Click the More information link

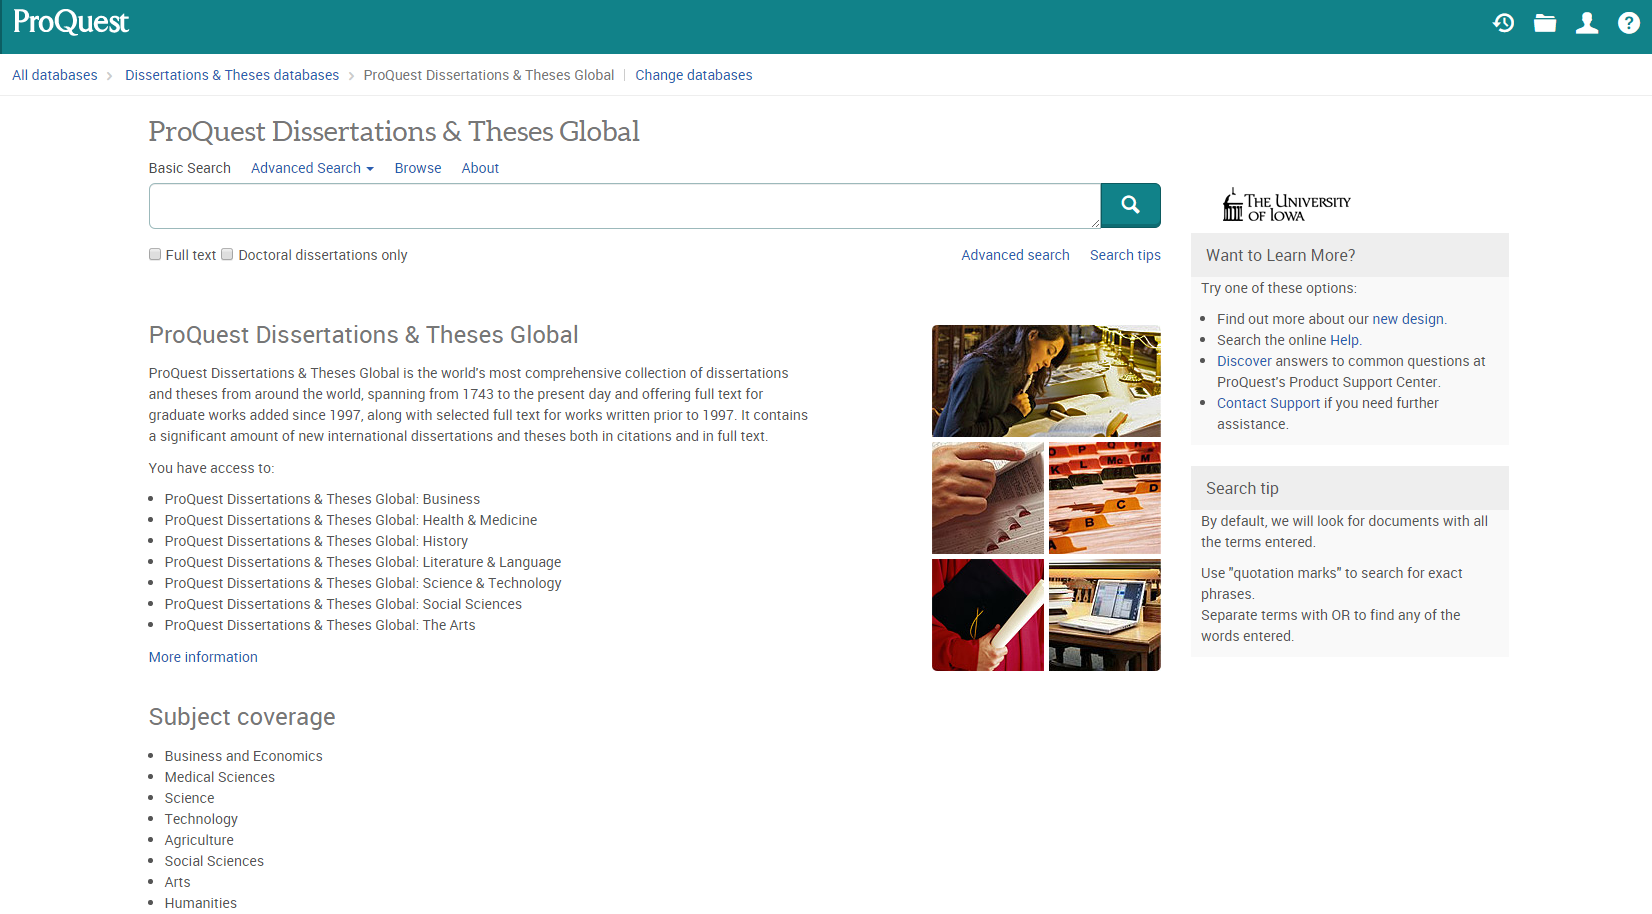(203, 657)
